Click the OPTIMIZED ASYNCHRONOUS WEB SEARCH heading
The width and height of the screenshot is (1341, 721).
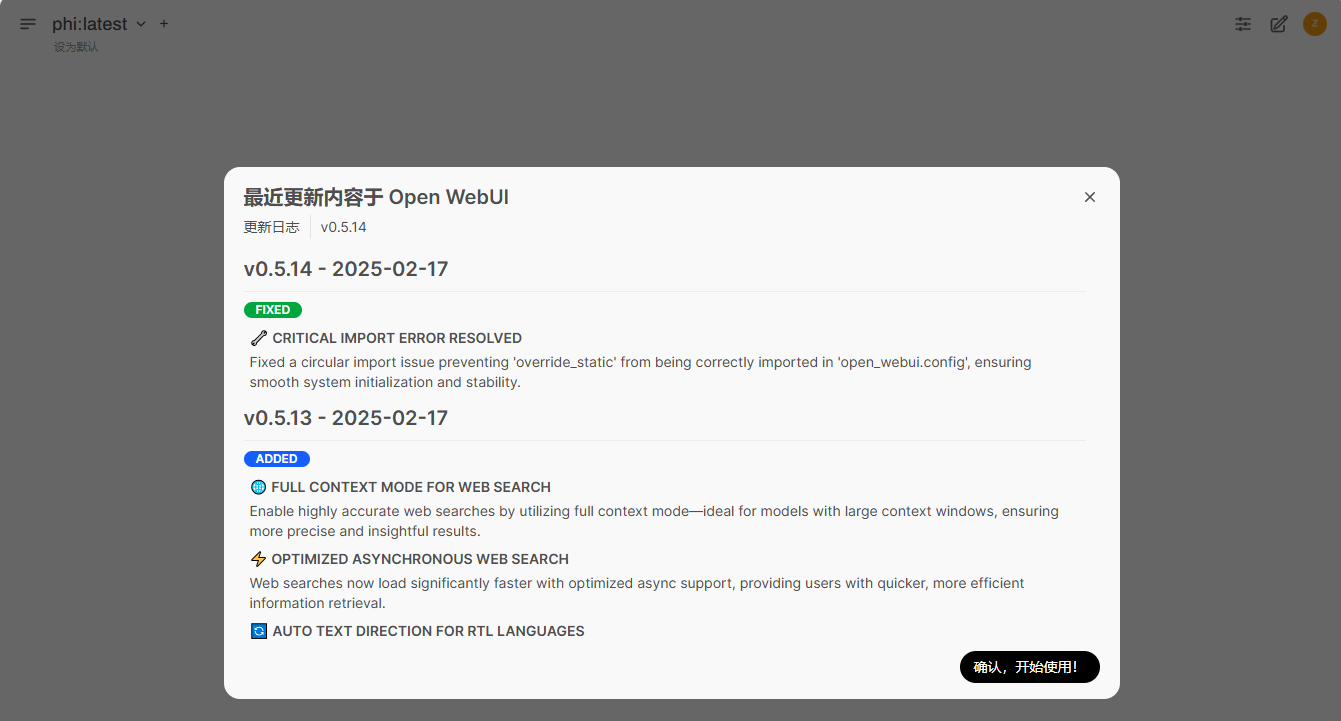point(420,559)
